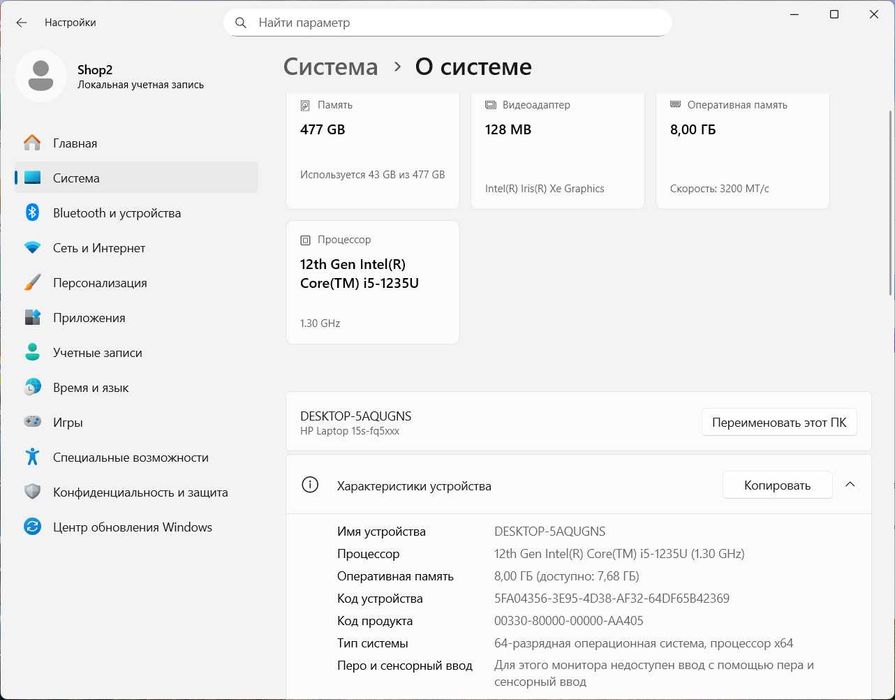Click the Найти параметр search field
Screen dimensions: 895x700
pyautogui.click(x=448, y=23)
